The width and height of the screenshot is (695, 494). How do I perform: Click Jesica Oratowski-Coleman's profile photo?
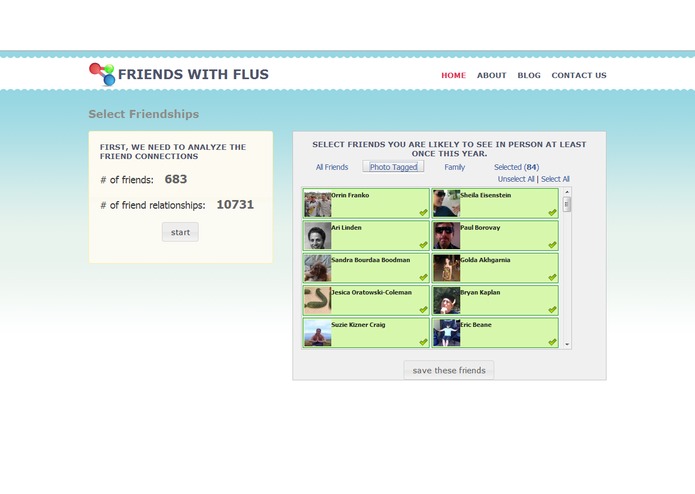point(318,300)
